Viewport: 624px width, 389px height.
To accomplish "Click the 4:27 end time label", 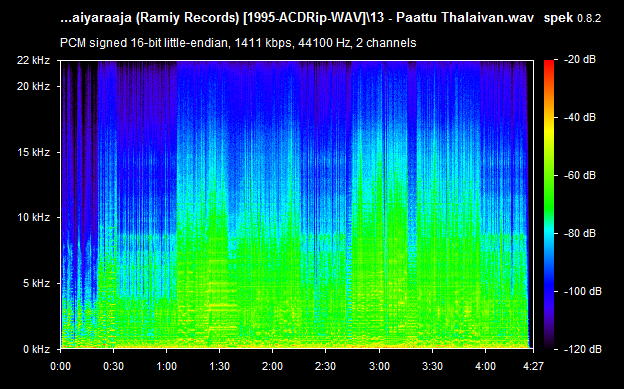I will pos(533,366).
